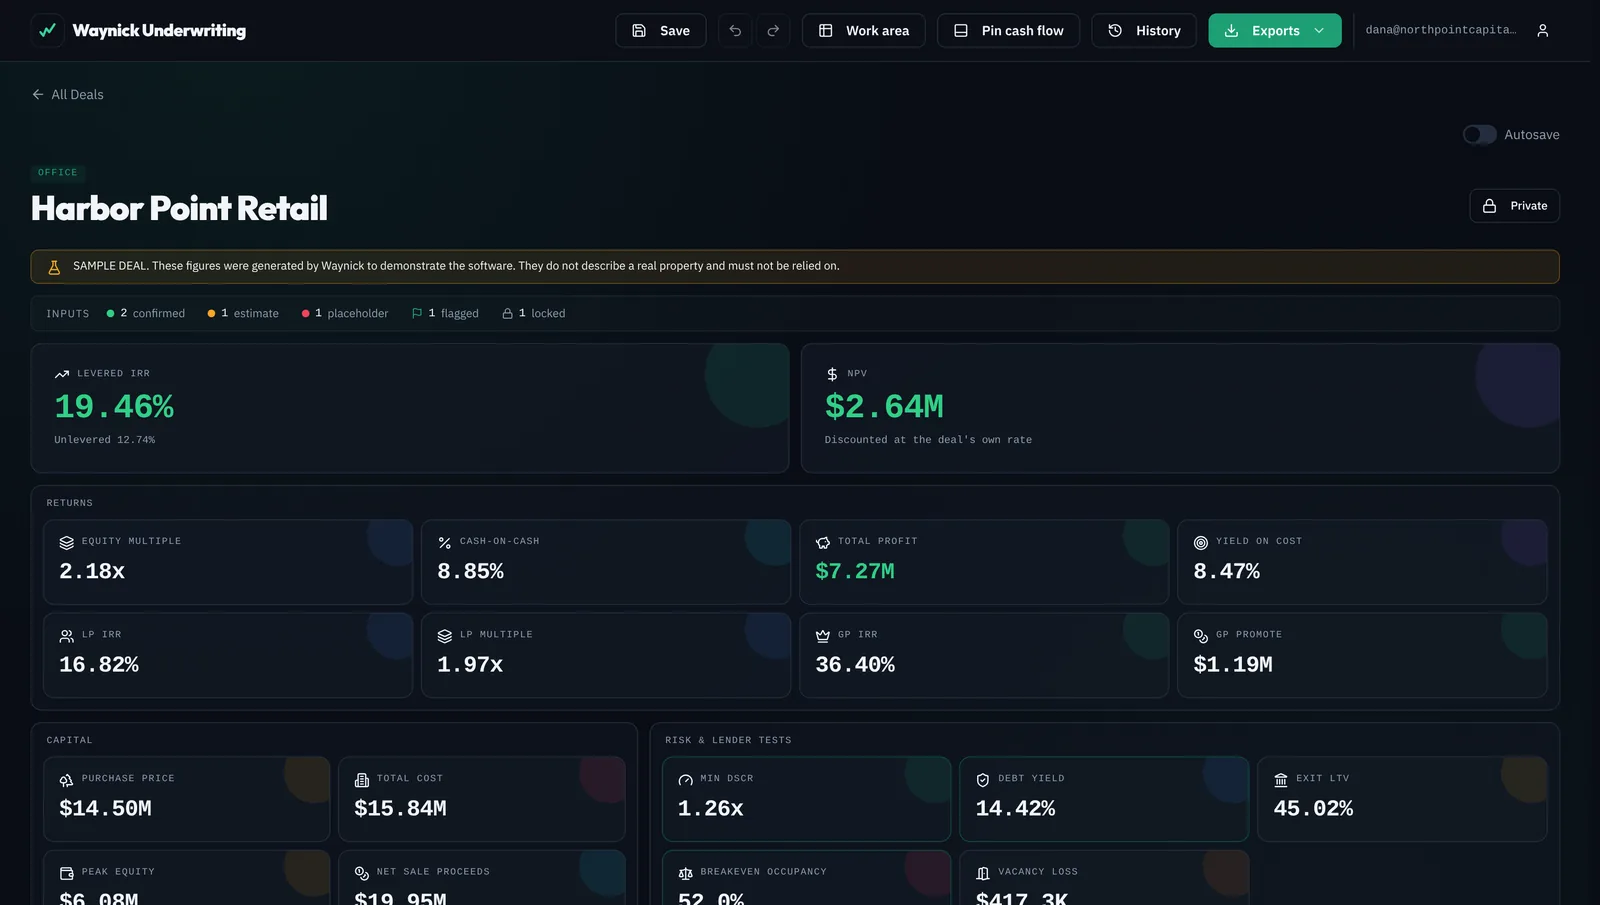Open the History panel
The height and width of the screenshot is (905, 1600).
point(1144,31)
